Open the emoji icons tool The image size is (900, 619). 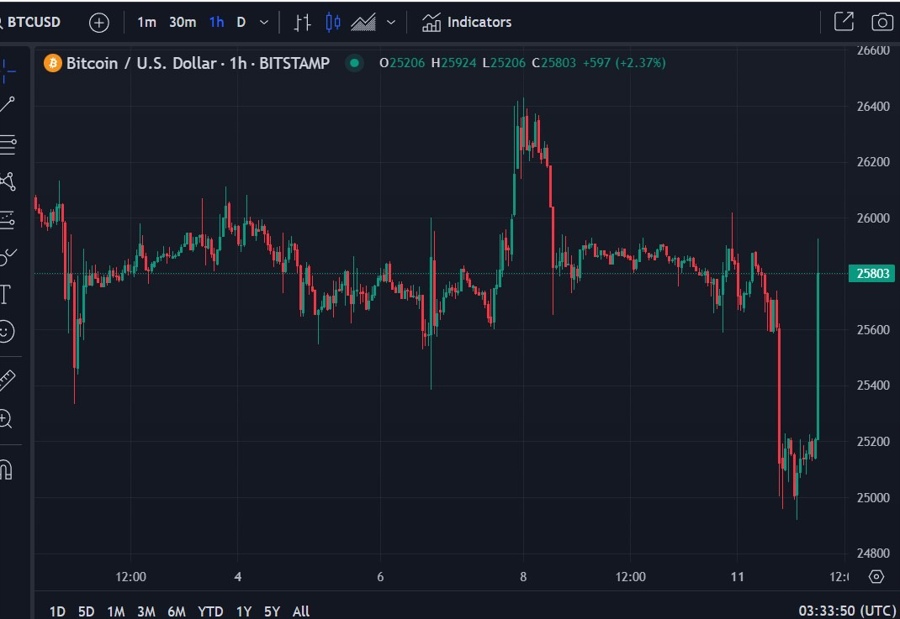(x=6, y=331)
